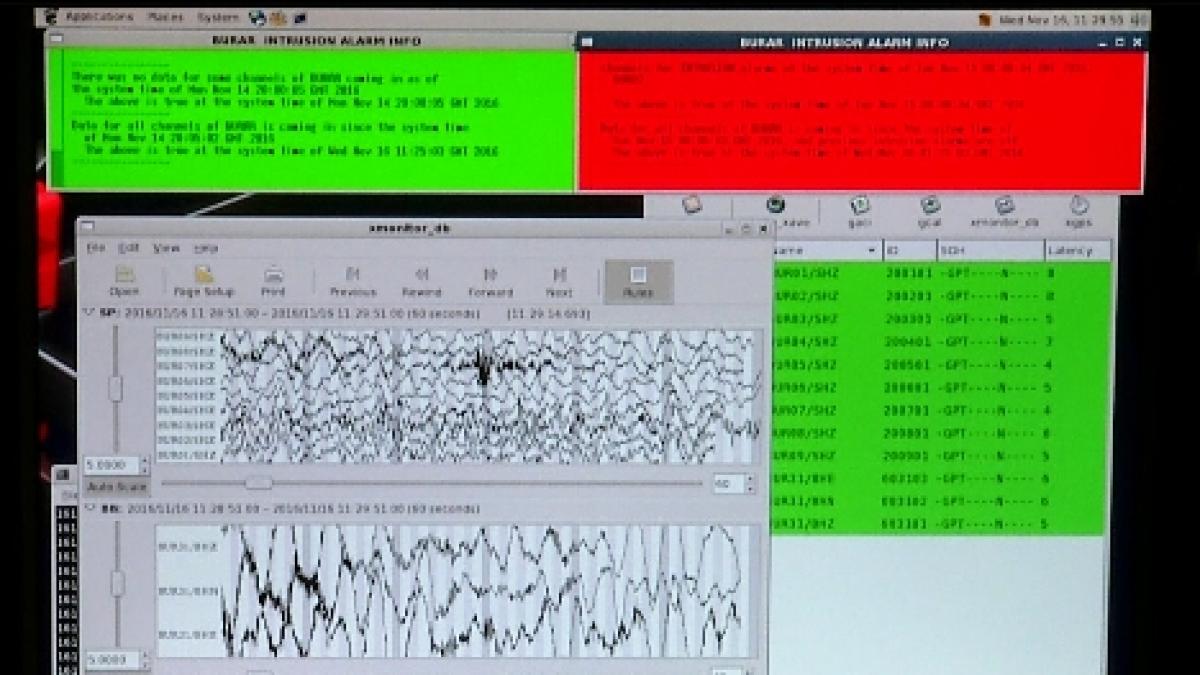Open Page Setup from the toolbar
The image size is (1200, 675).
(204, 279)
